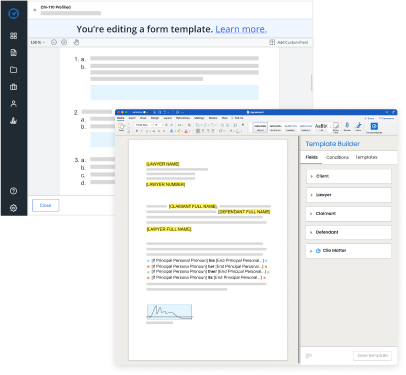Open the help question mark icon
The width and height of the screenshot is (406, 375).
coord(14,191)
